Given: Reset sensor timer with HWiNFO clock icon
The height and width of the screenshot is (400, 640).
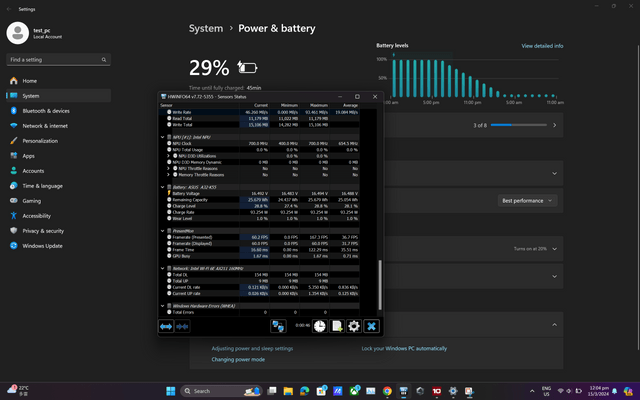Looking at the screenshot, I should [320, 326].
